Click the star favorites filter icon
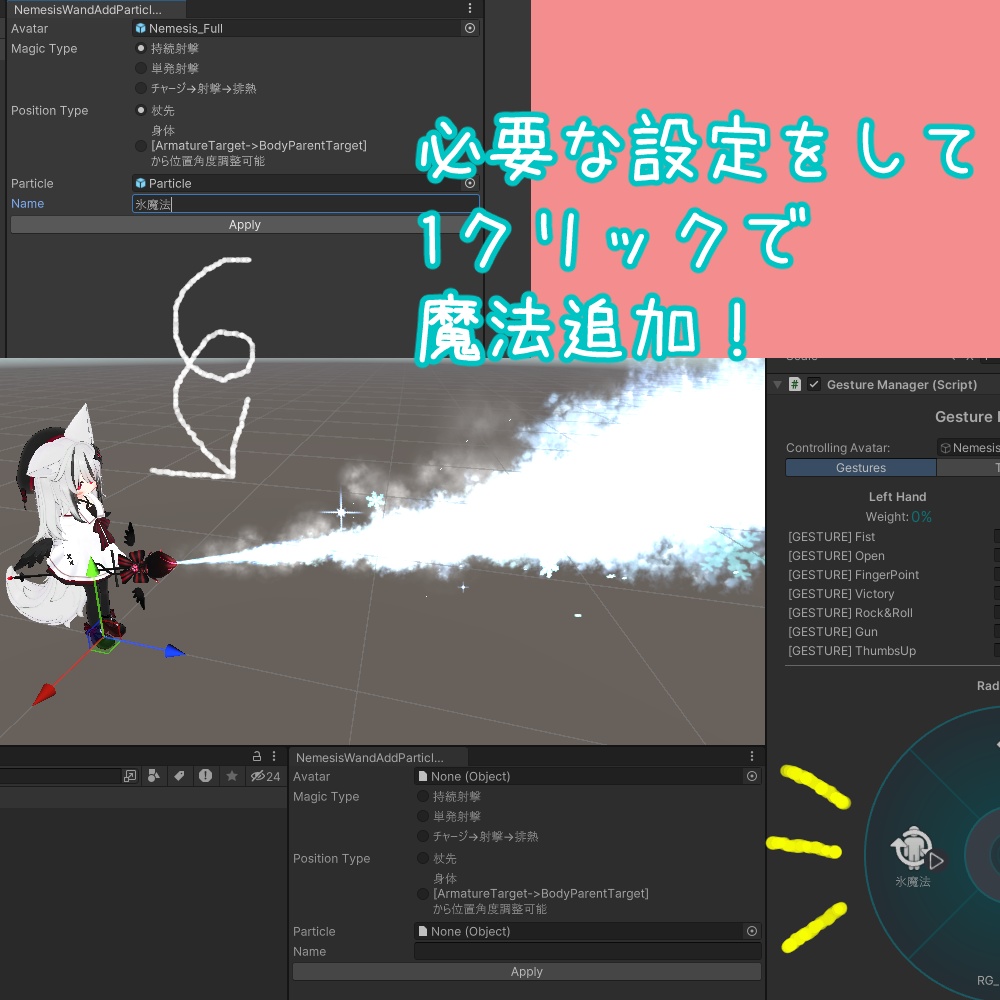The width and height of the screenshot is (1000, 1000). 232,776
